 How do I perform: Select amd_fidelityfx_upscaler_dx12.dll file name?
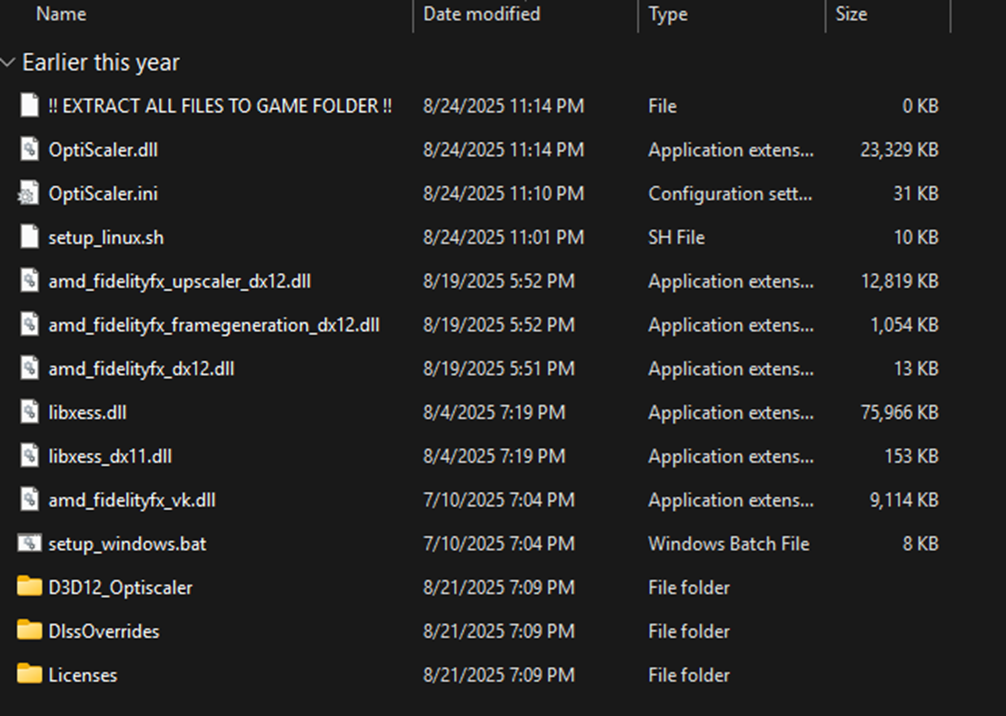(179, 282)
